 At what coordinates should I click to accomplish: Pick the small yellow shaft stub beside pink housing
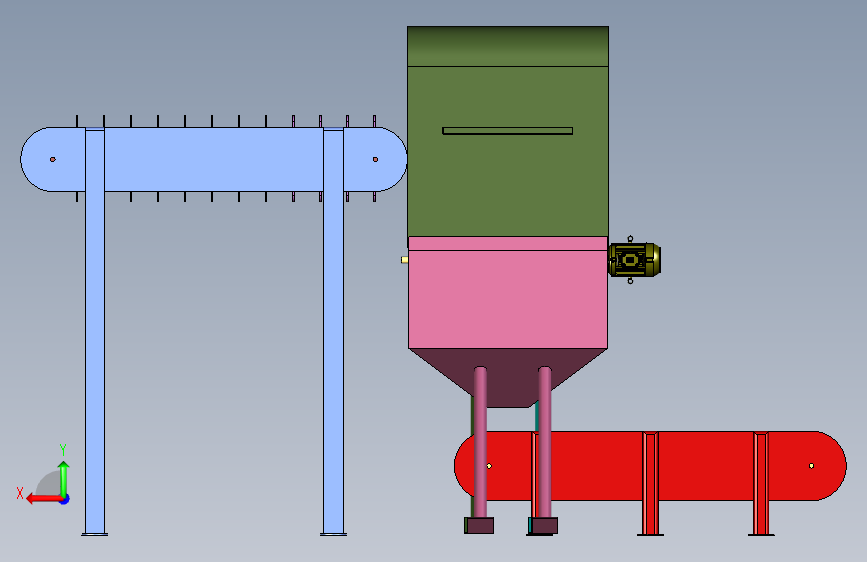pos(405,260)
